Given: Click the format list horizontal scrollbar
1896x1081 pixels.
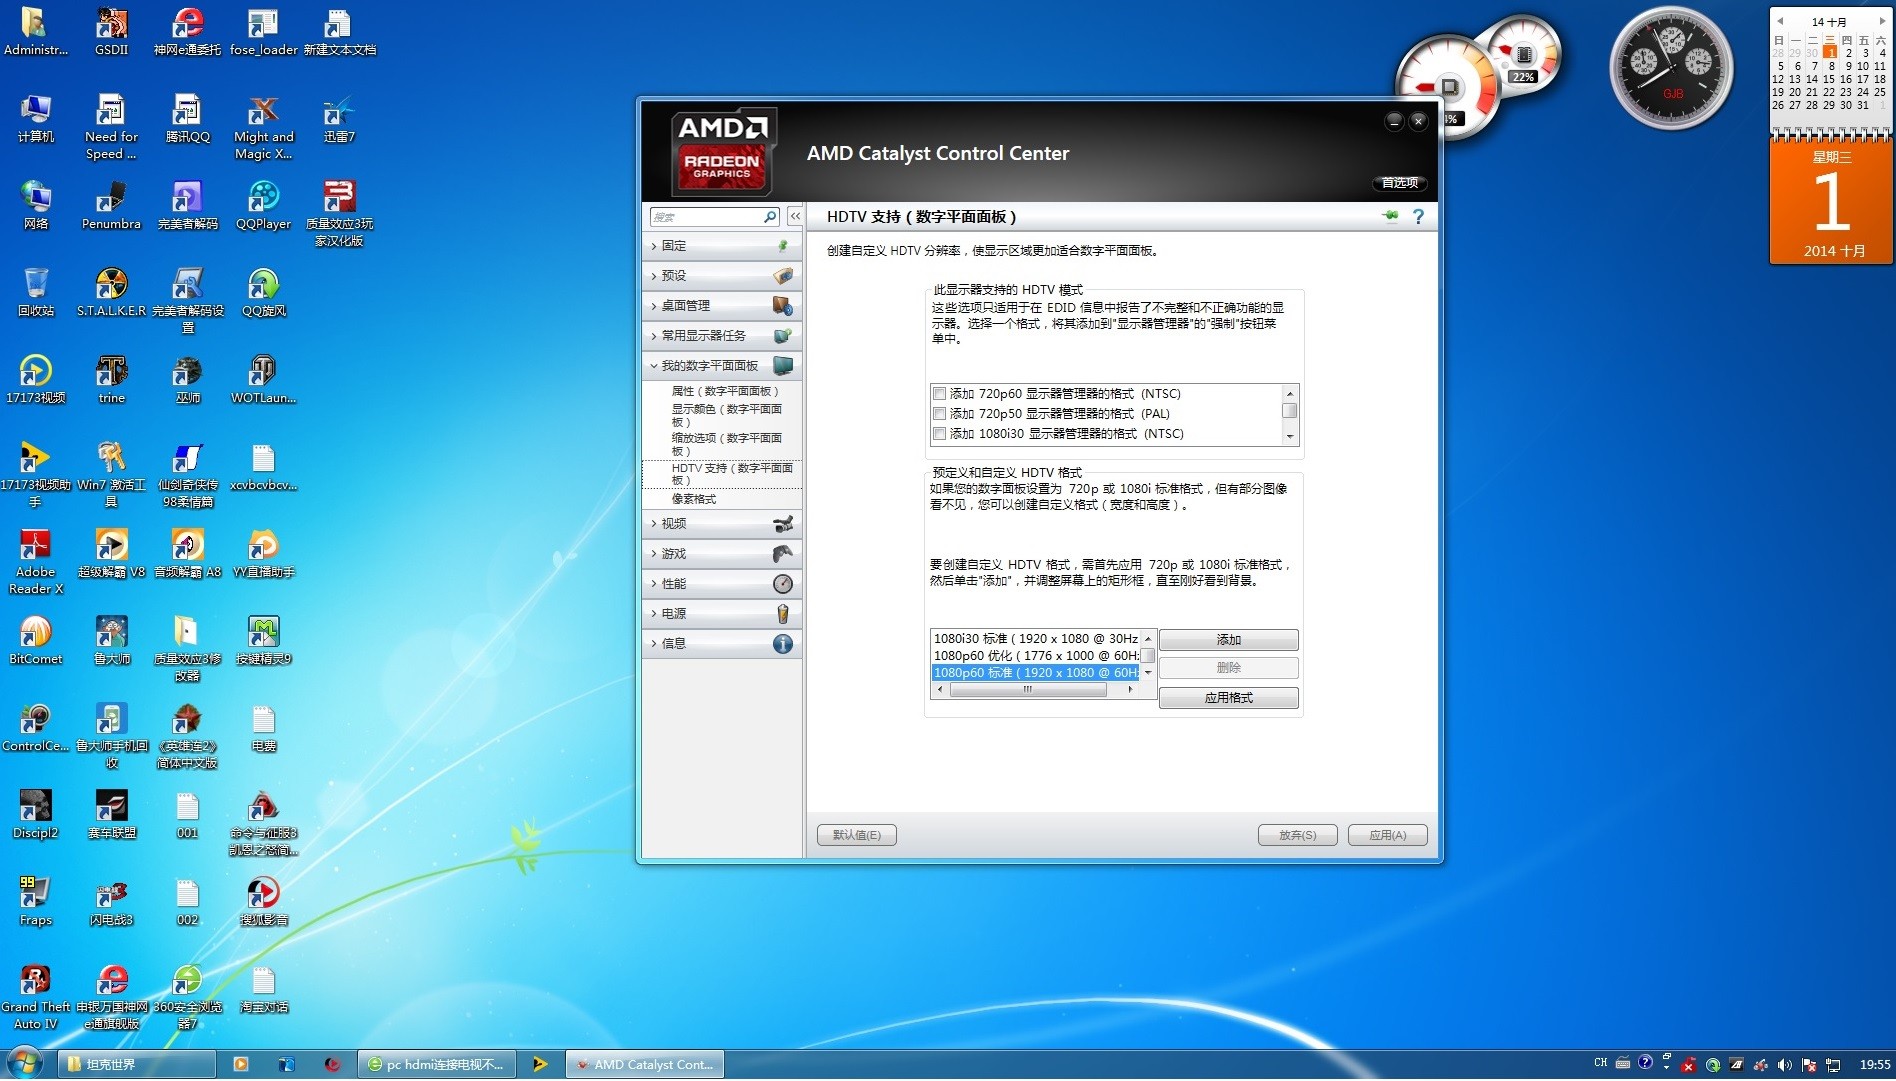Looking at the screenshot, I should (x=1035, y=690).
